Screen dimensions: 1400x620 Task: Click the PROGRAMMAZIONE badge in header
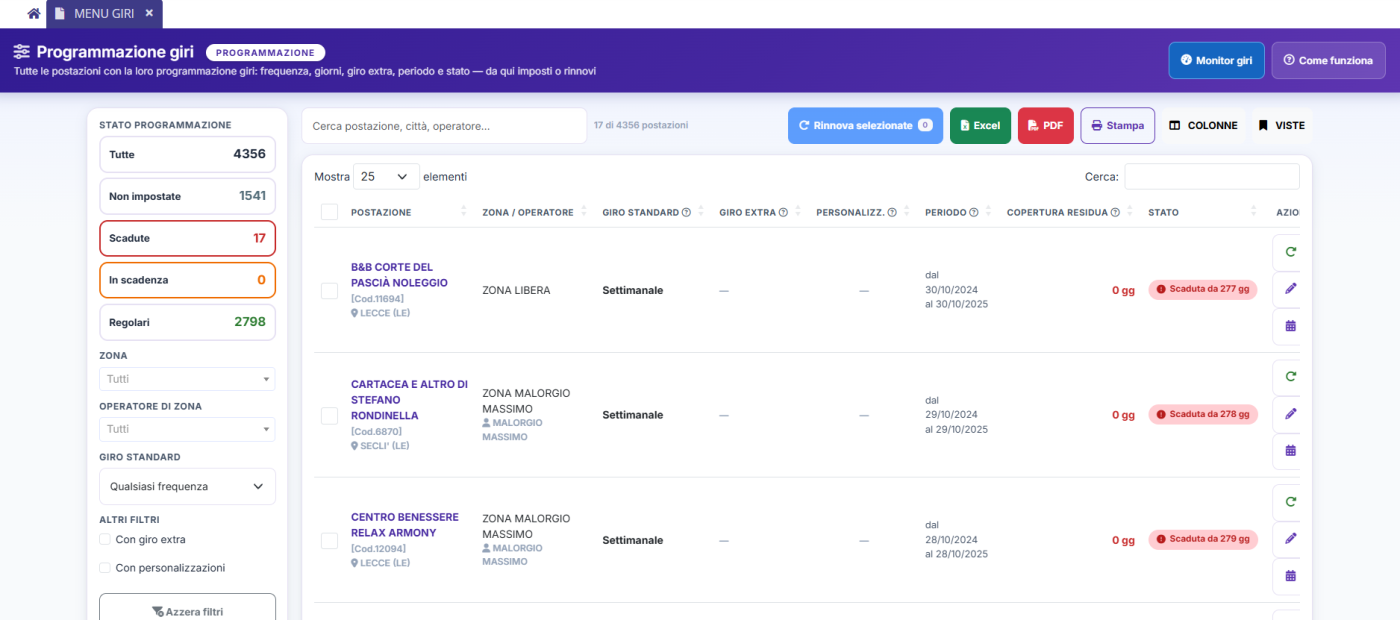(265, 53)
